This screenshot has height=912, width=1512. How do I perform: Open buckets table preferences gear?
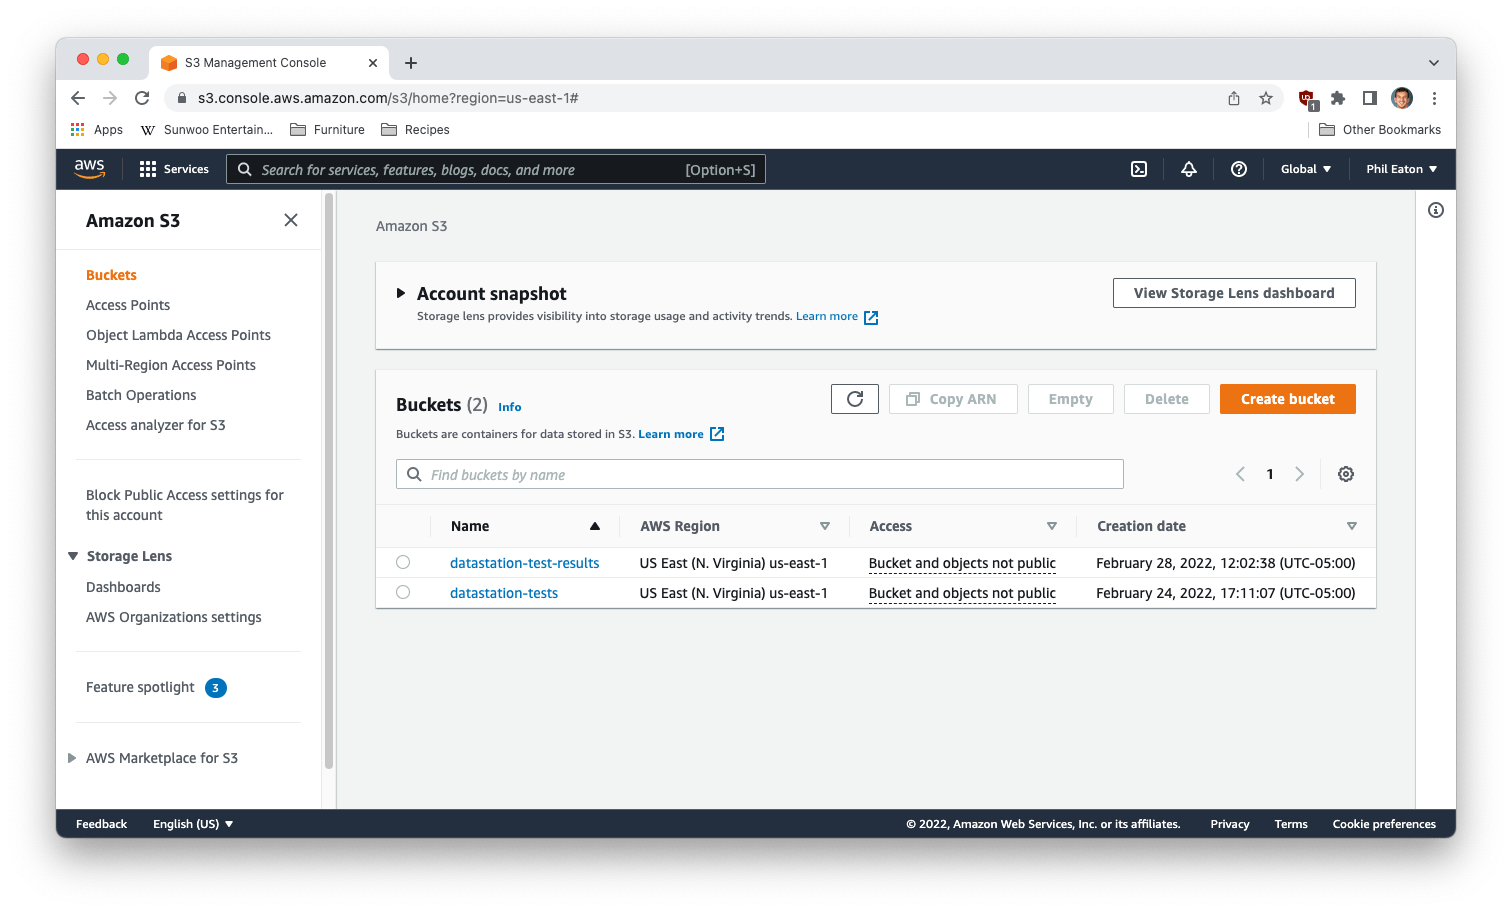pyautogui.click(x=1345, y=473)
